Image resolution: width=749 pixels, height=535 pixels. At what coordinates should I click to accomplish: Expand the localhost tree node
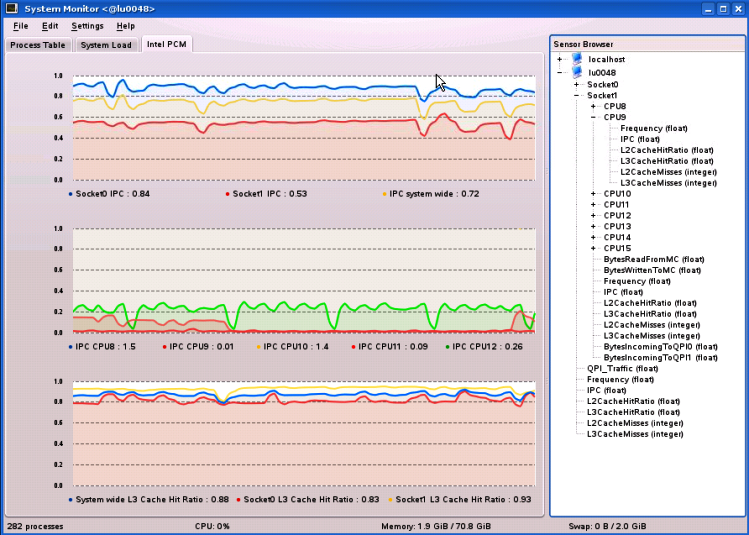560,61
